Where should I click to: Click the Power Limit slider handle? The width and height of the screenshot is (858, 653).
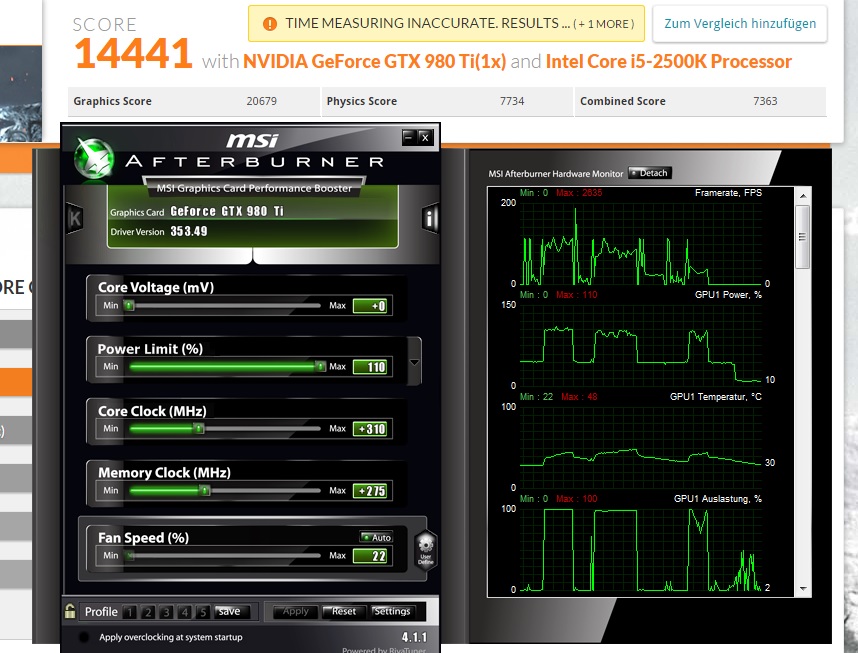click(321, 366)
